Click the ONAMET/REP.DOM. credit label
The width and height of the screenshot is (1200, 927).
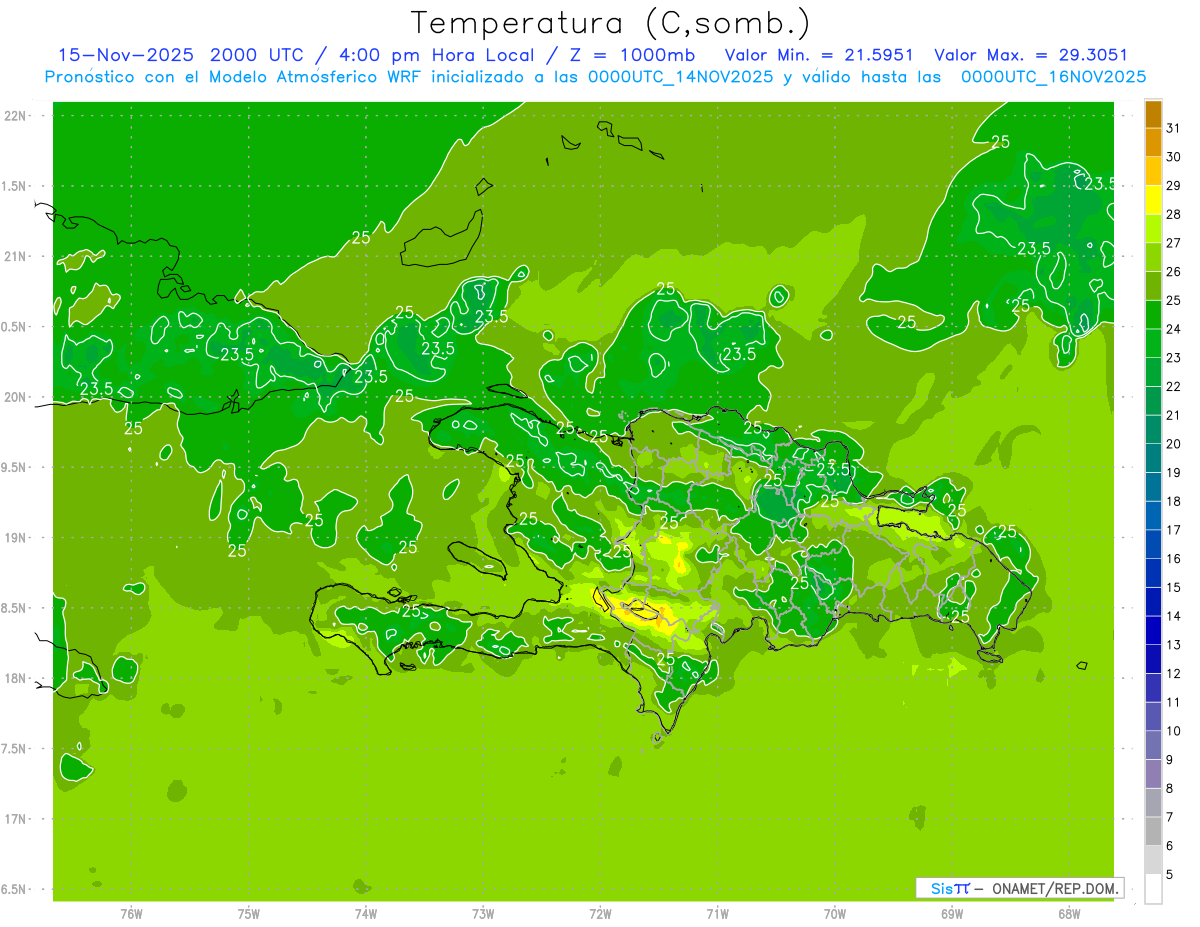1056,888
